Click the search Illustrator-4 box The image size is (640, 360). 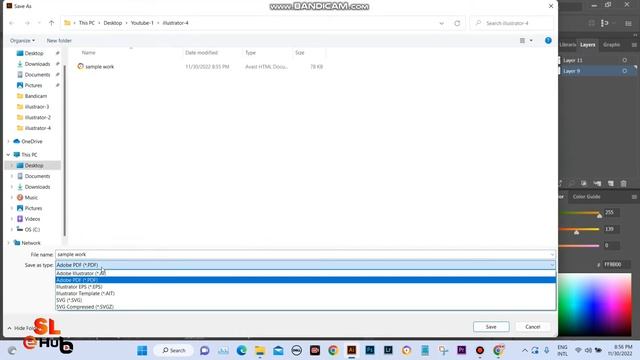511,23
